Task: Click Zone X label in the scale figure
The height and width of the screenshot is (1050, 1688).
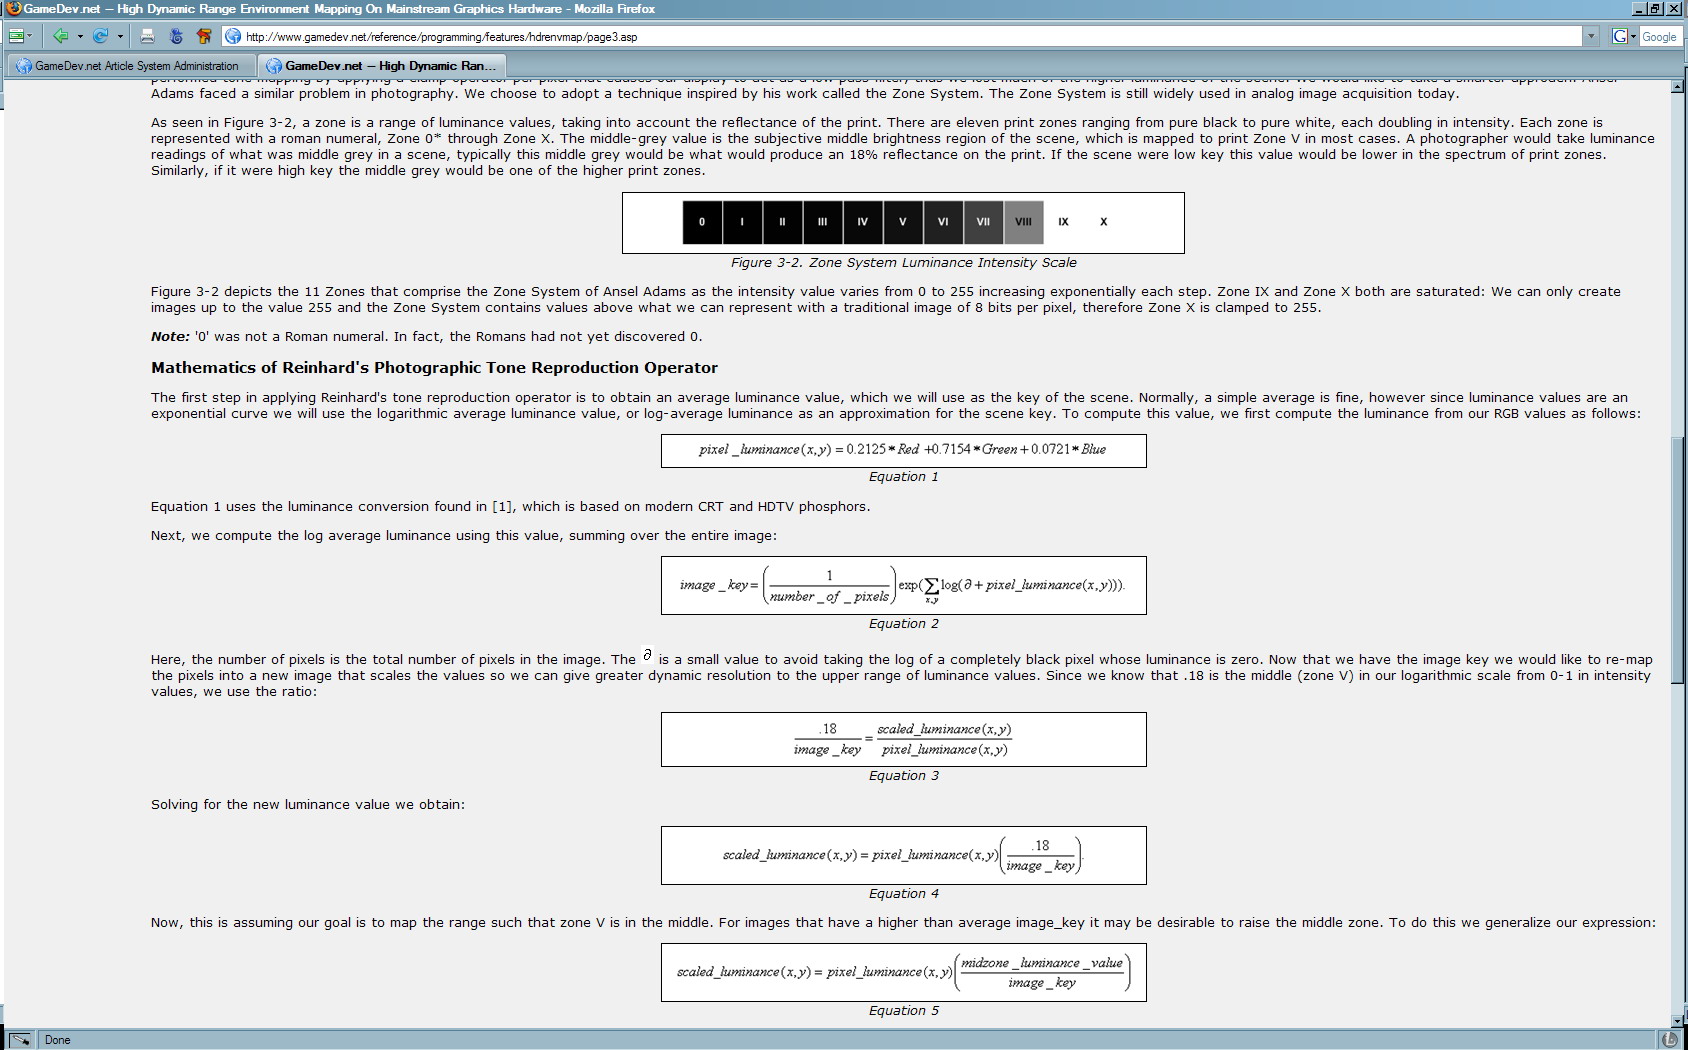Action: (1104, 222)
